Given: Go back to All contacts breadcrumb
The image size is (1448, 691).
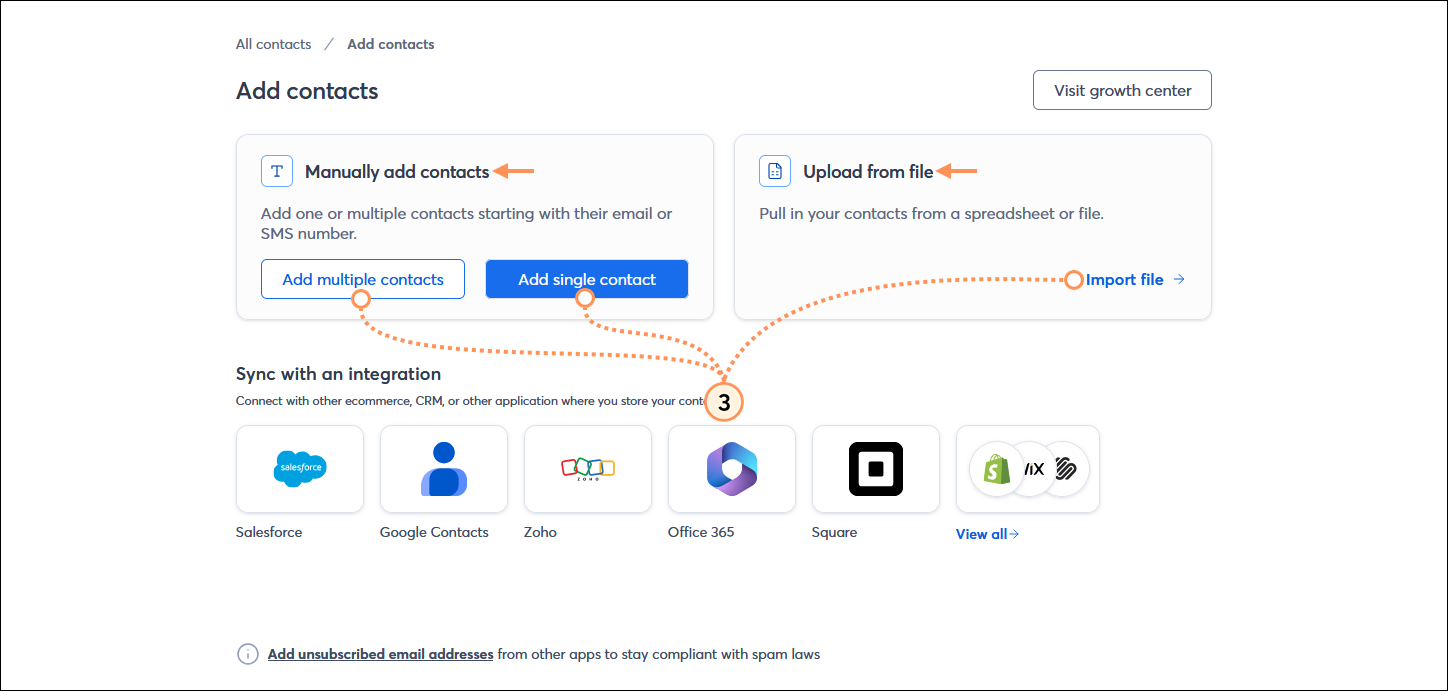Looking at the screenshot, I should pos(273,44).
